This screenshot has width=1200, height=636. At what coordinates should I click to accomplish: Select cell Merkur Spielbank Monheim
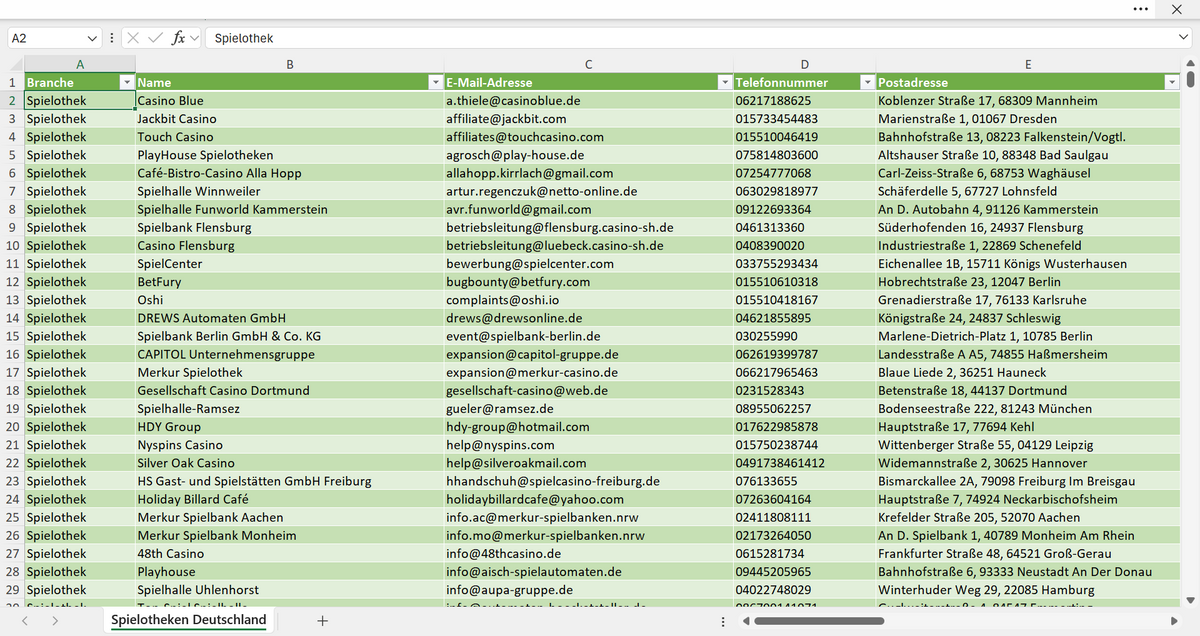click(289, 535)
